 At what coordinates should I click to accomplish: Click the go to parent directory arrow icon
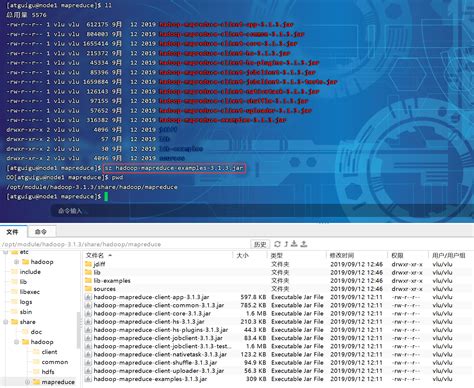pyautogui.click(x=286, y=244)
